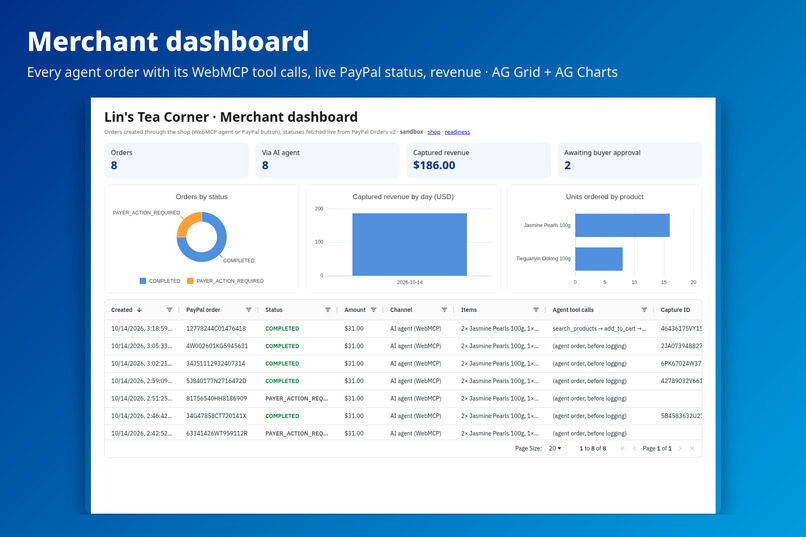Open the shop link
This screenshot has height=537, width=806.
pos(434,132)
